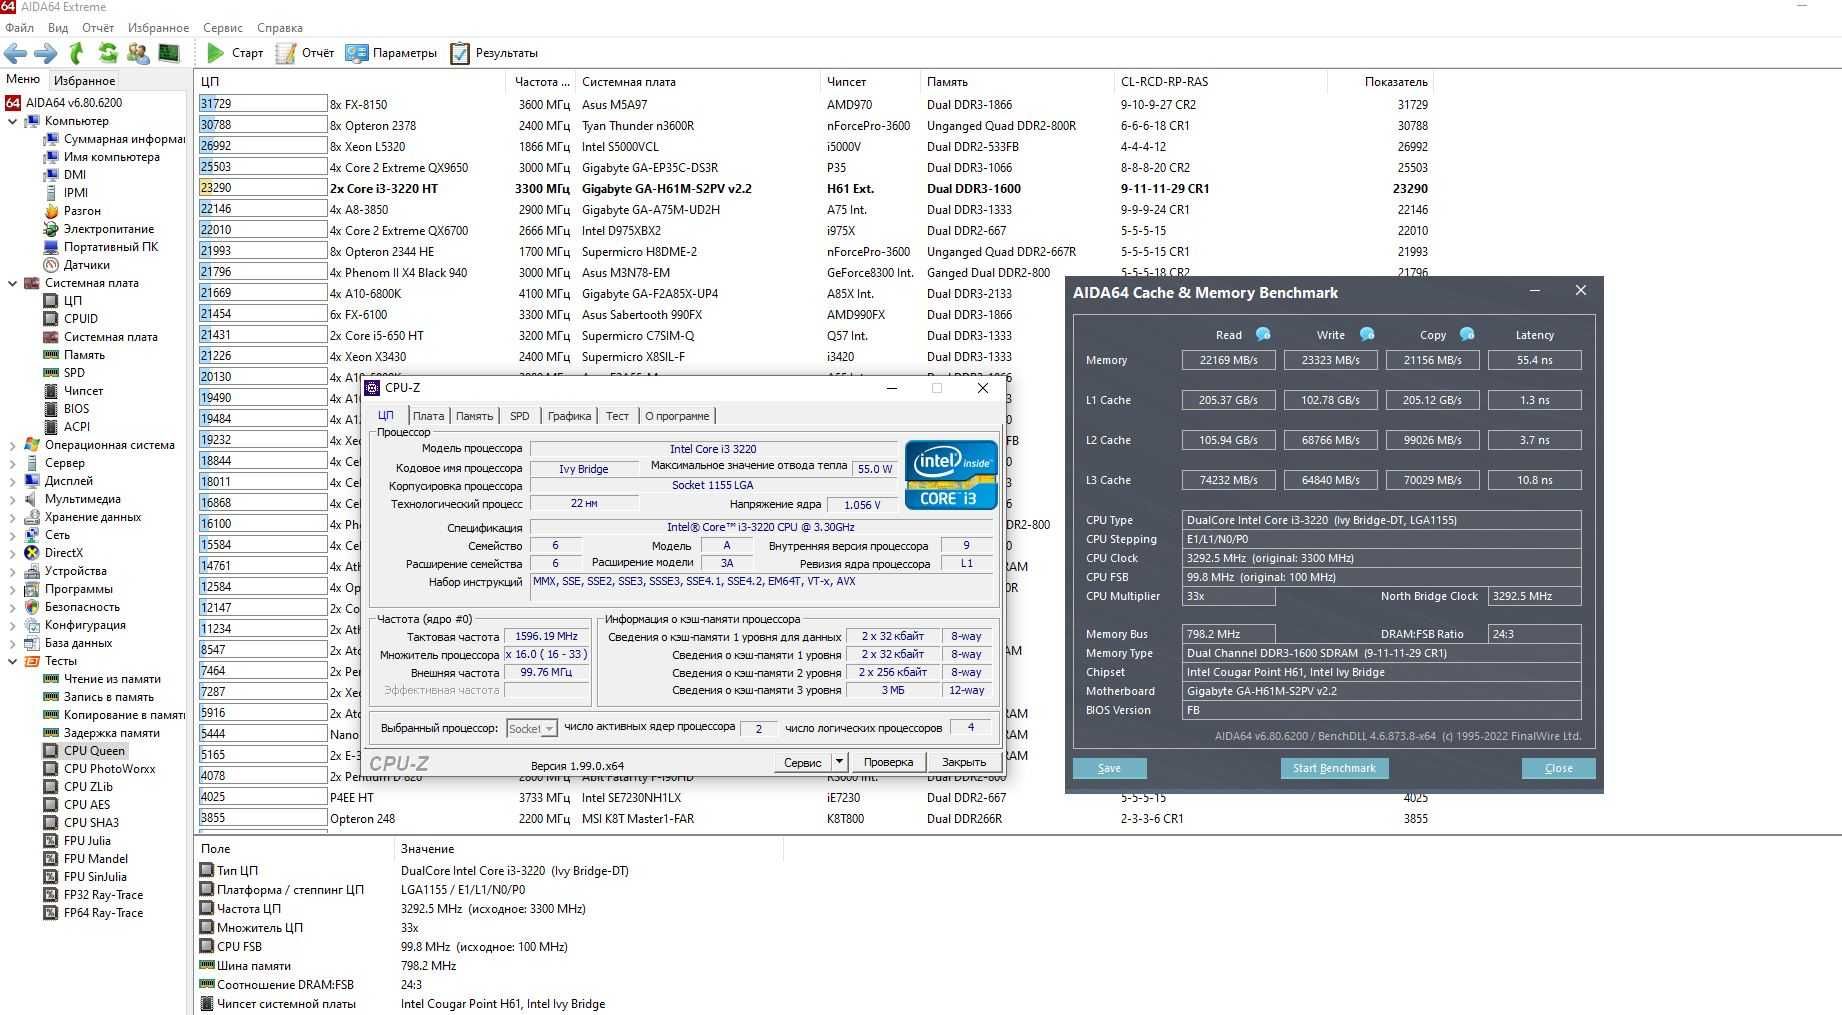The image size is (1842, 1015).
Task: Select the Мультимедиа tree node
Action: [x=82, y=499]
